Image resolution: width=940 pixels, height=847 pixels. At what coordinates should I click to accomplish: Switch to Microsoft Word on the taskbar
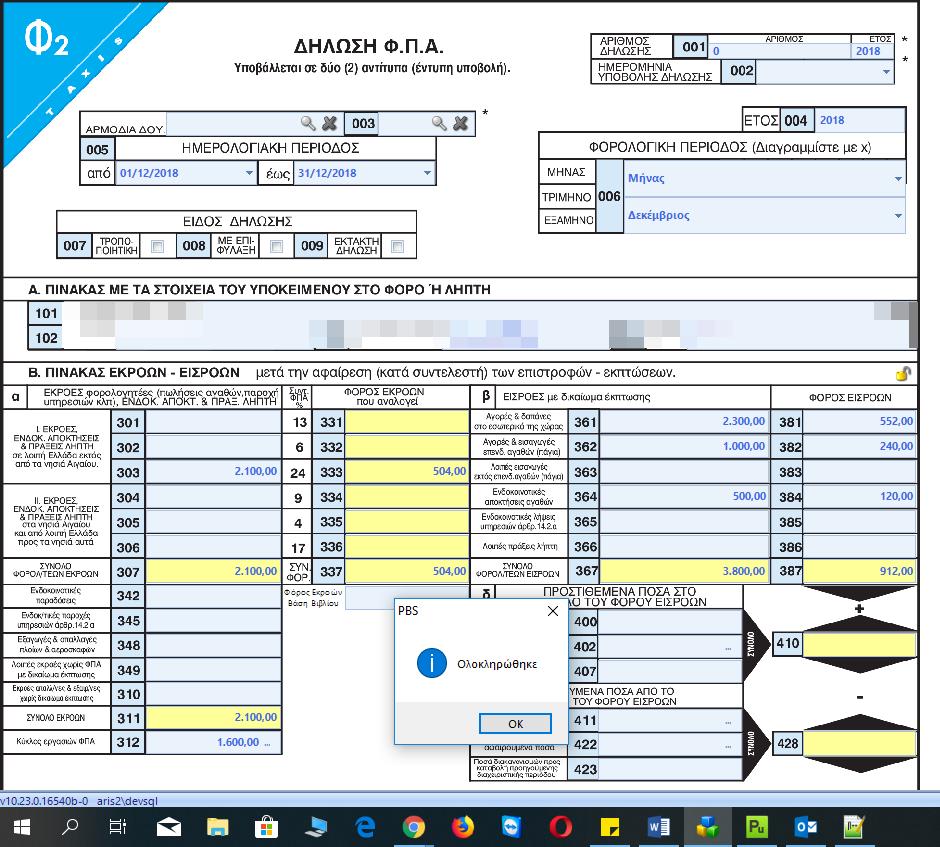pos(659,828)
